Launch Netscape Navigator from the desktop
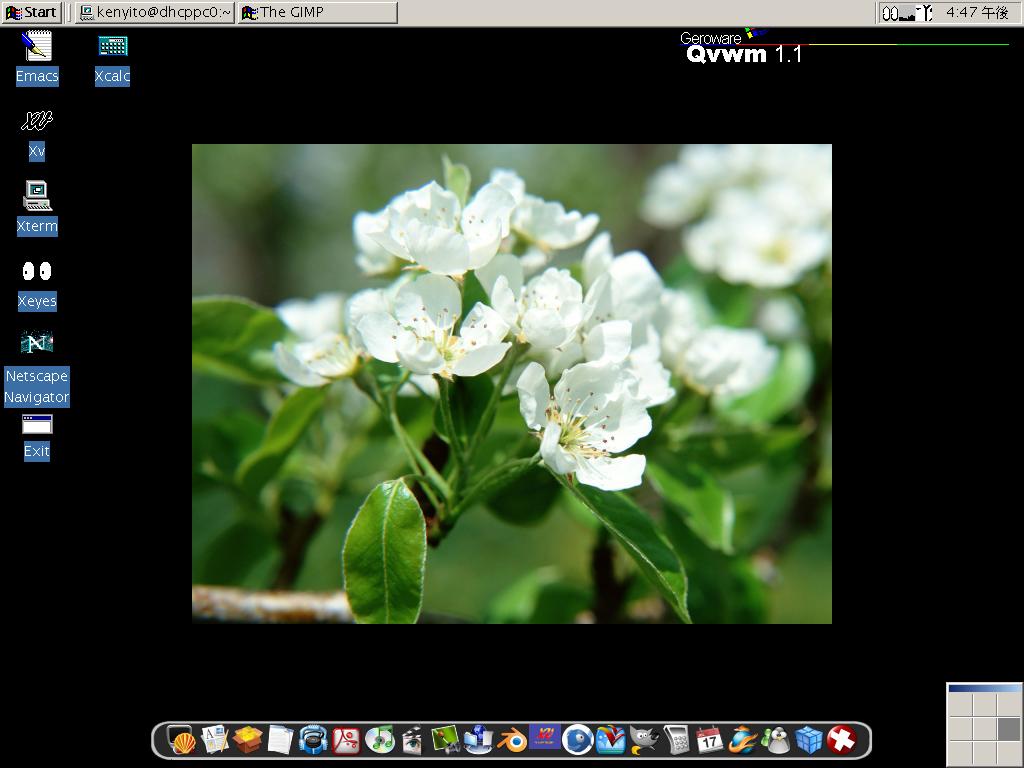The width and height of the screenshot is (1024, 768). (37, 343)
